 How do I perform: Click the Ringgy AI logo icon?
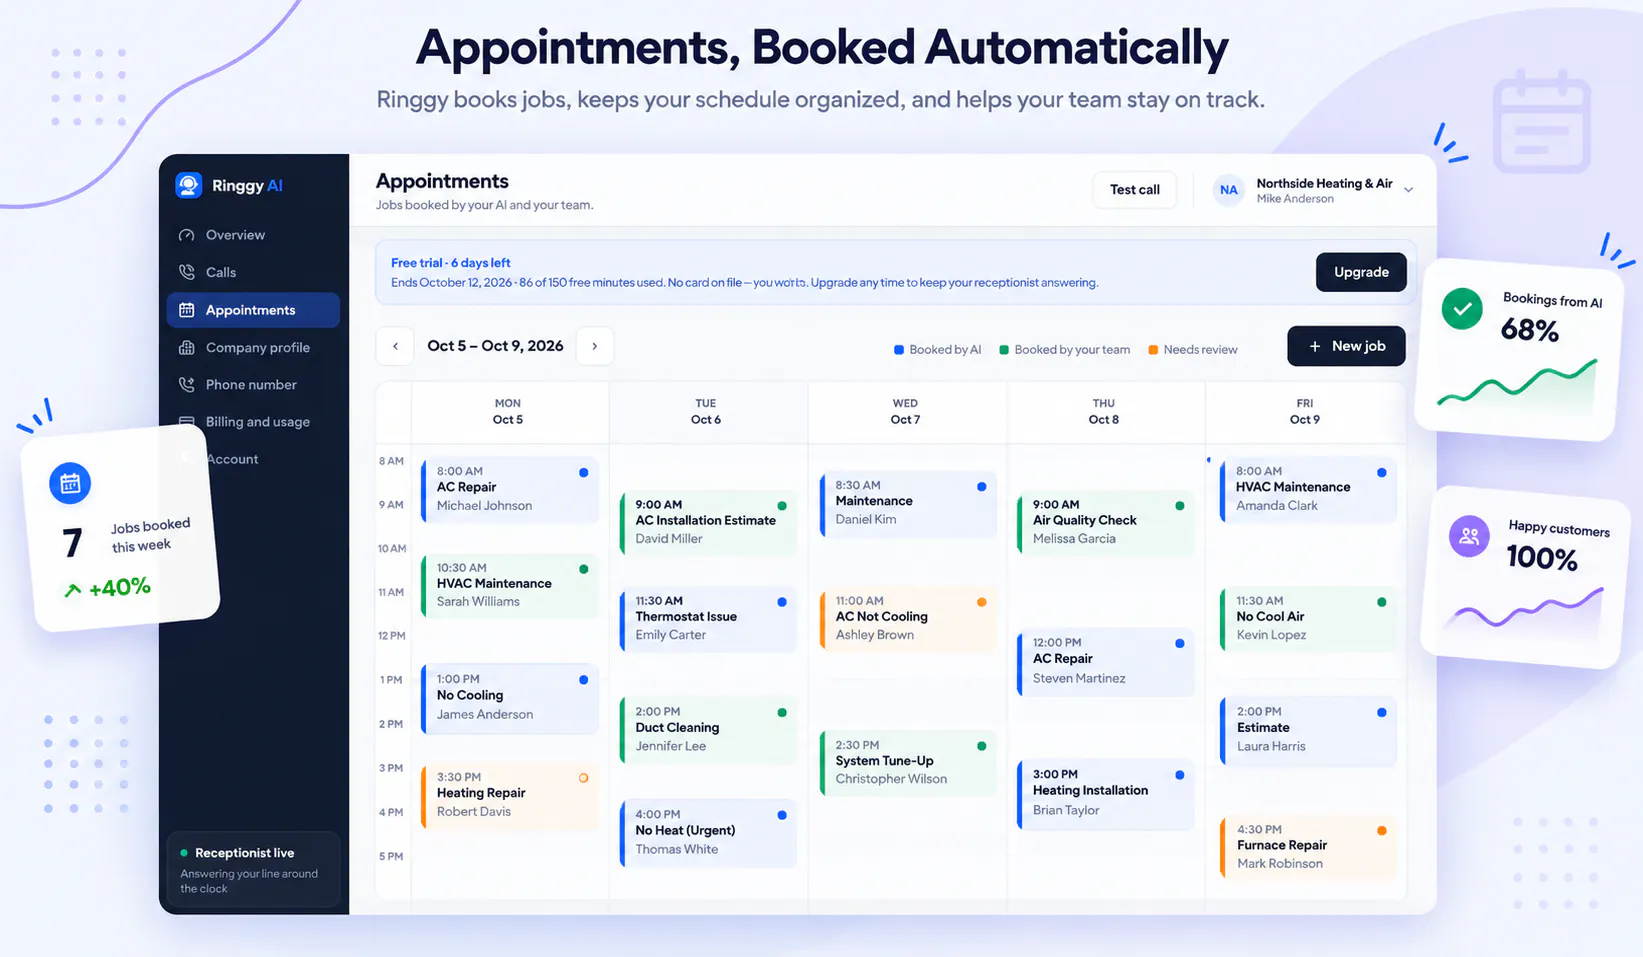click(x=189, y=185)
